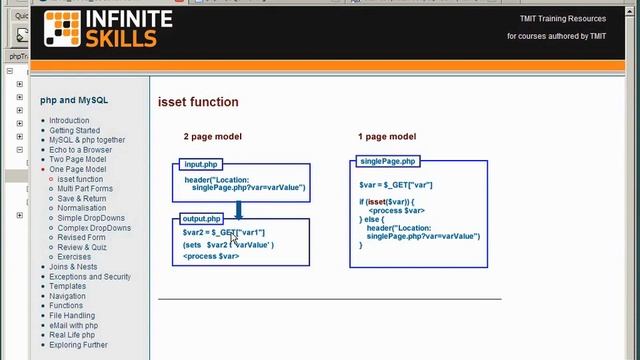The image size is (640, 360).
Task: Select the isset function sub-item
Action: (80, 179)
